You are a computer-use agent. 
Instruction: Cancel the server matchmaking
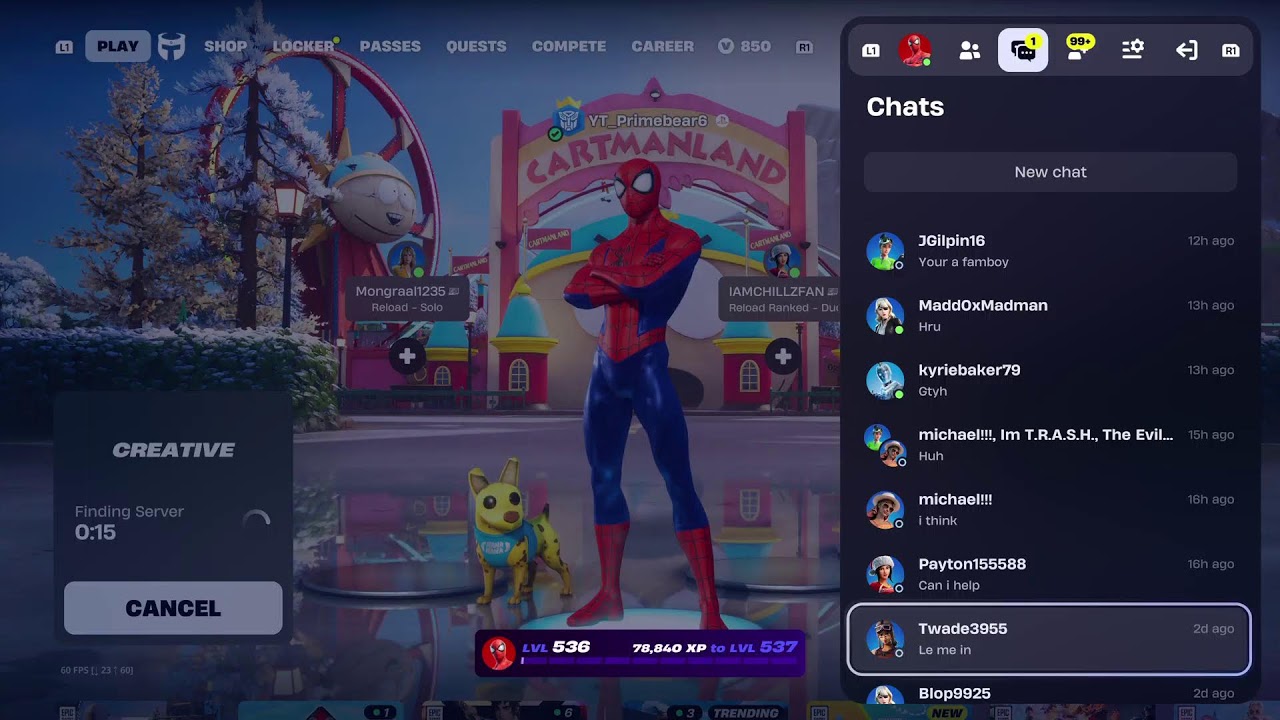coord(173,608)
